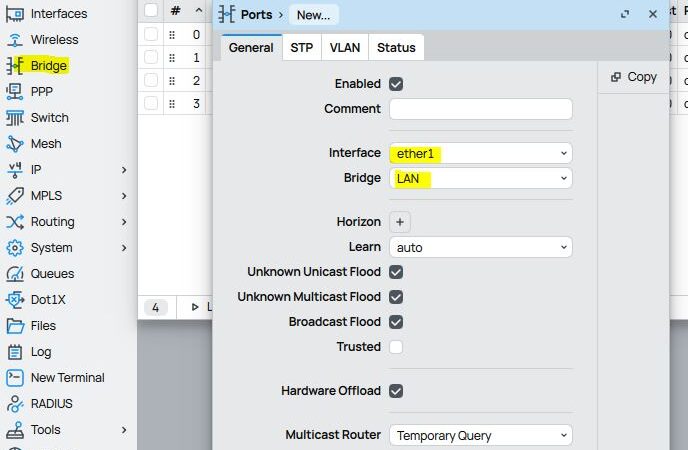Click the Bridge icon in sidebar
Screen dimensions: 688x450
(x=15, y=66)
